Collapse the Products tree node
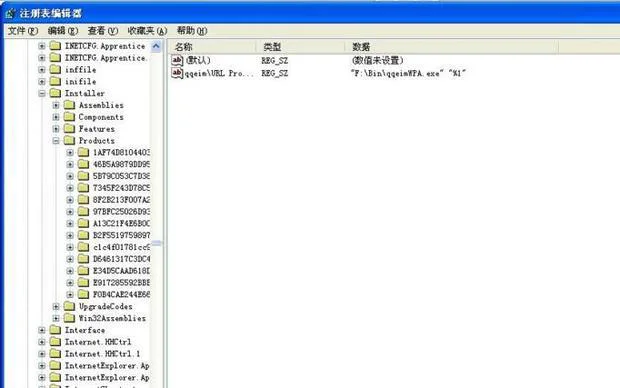The width and height of the screenshot is (620, 388). (56, 140)
